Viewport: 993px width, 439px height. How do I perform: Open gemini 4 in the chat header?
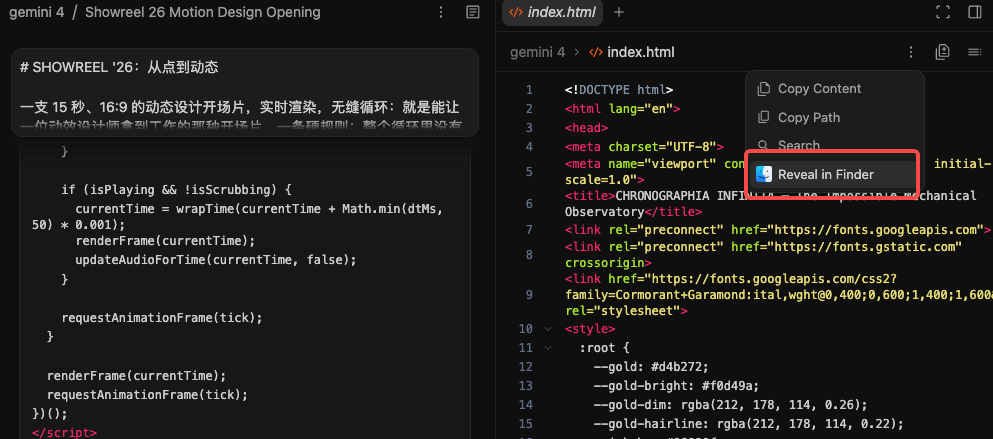[36, 12]
